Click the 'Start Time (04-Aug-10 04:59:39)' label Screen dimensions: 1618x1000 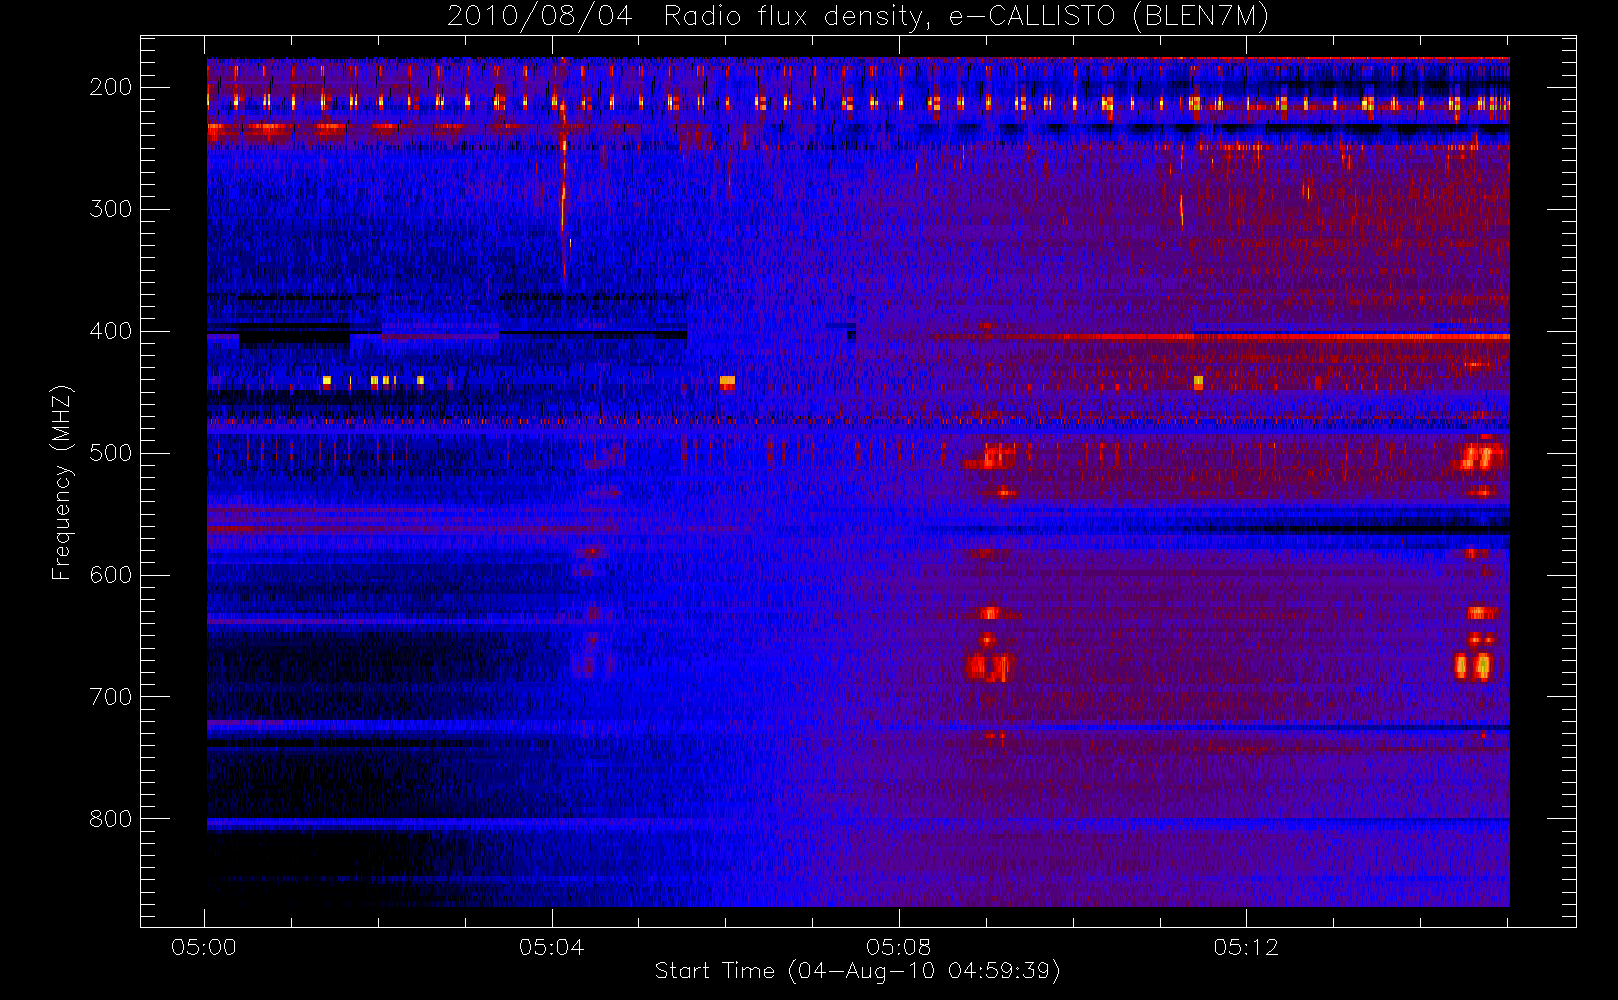tap(857, 970)
